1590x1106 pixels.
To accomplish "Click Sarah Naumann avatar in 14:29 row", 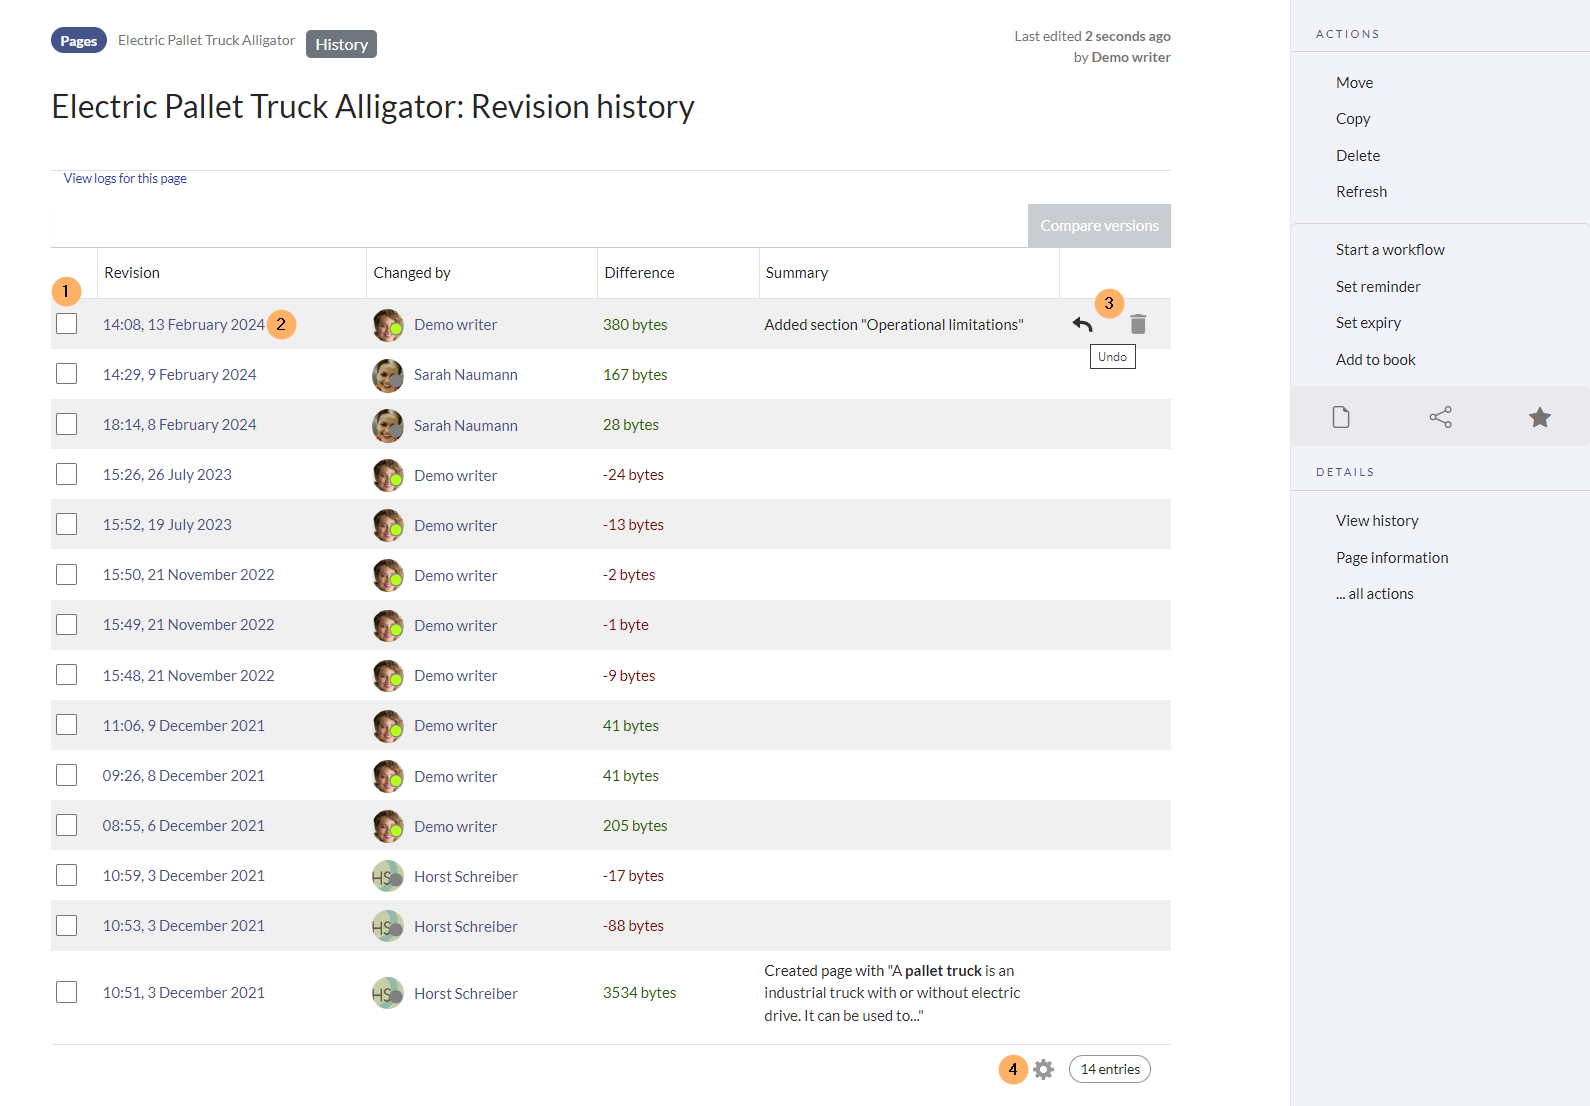I will [388, 375].
